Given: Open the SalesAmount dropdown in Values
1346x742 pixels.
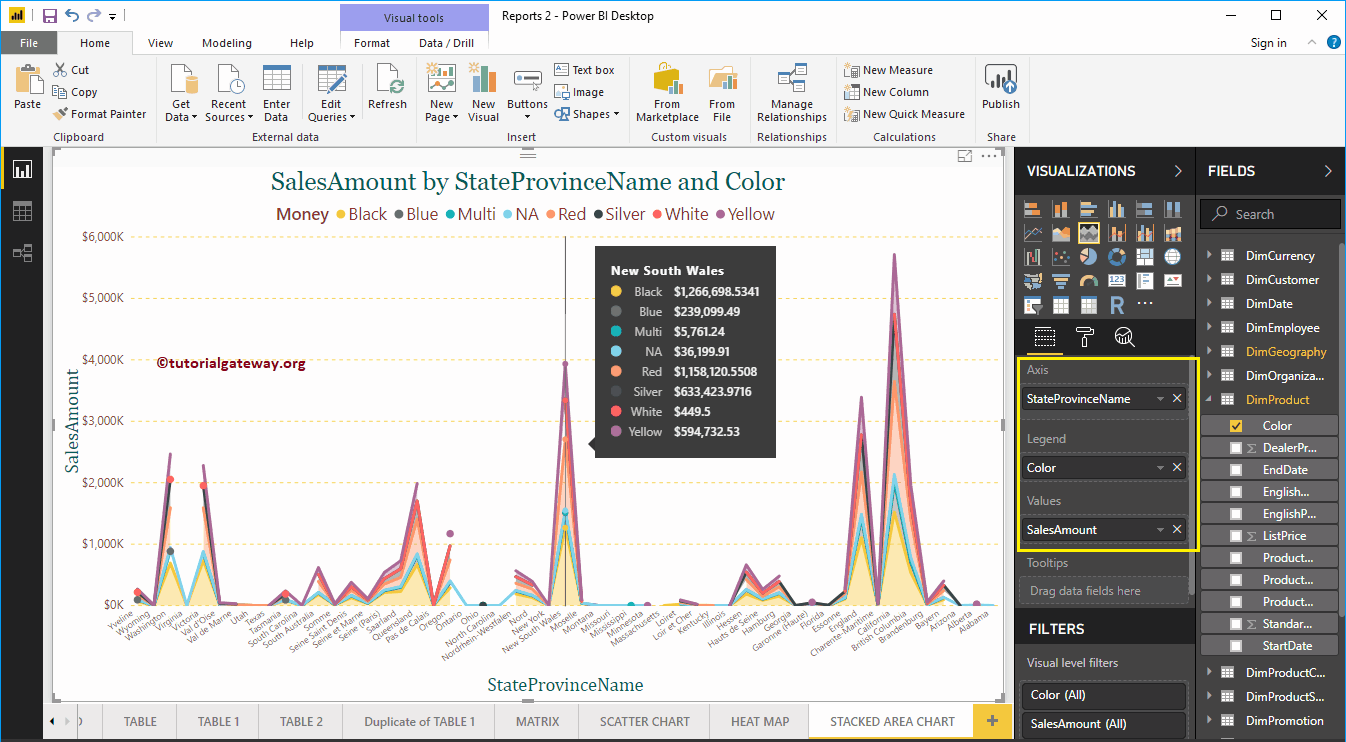Looking at the screenshot, I should 1162,529.
